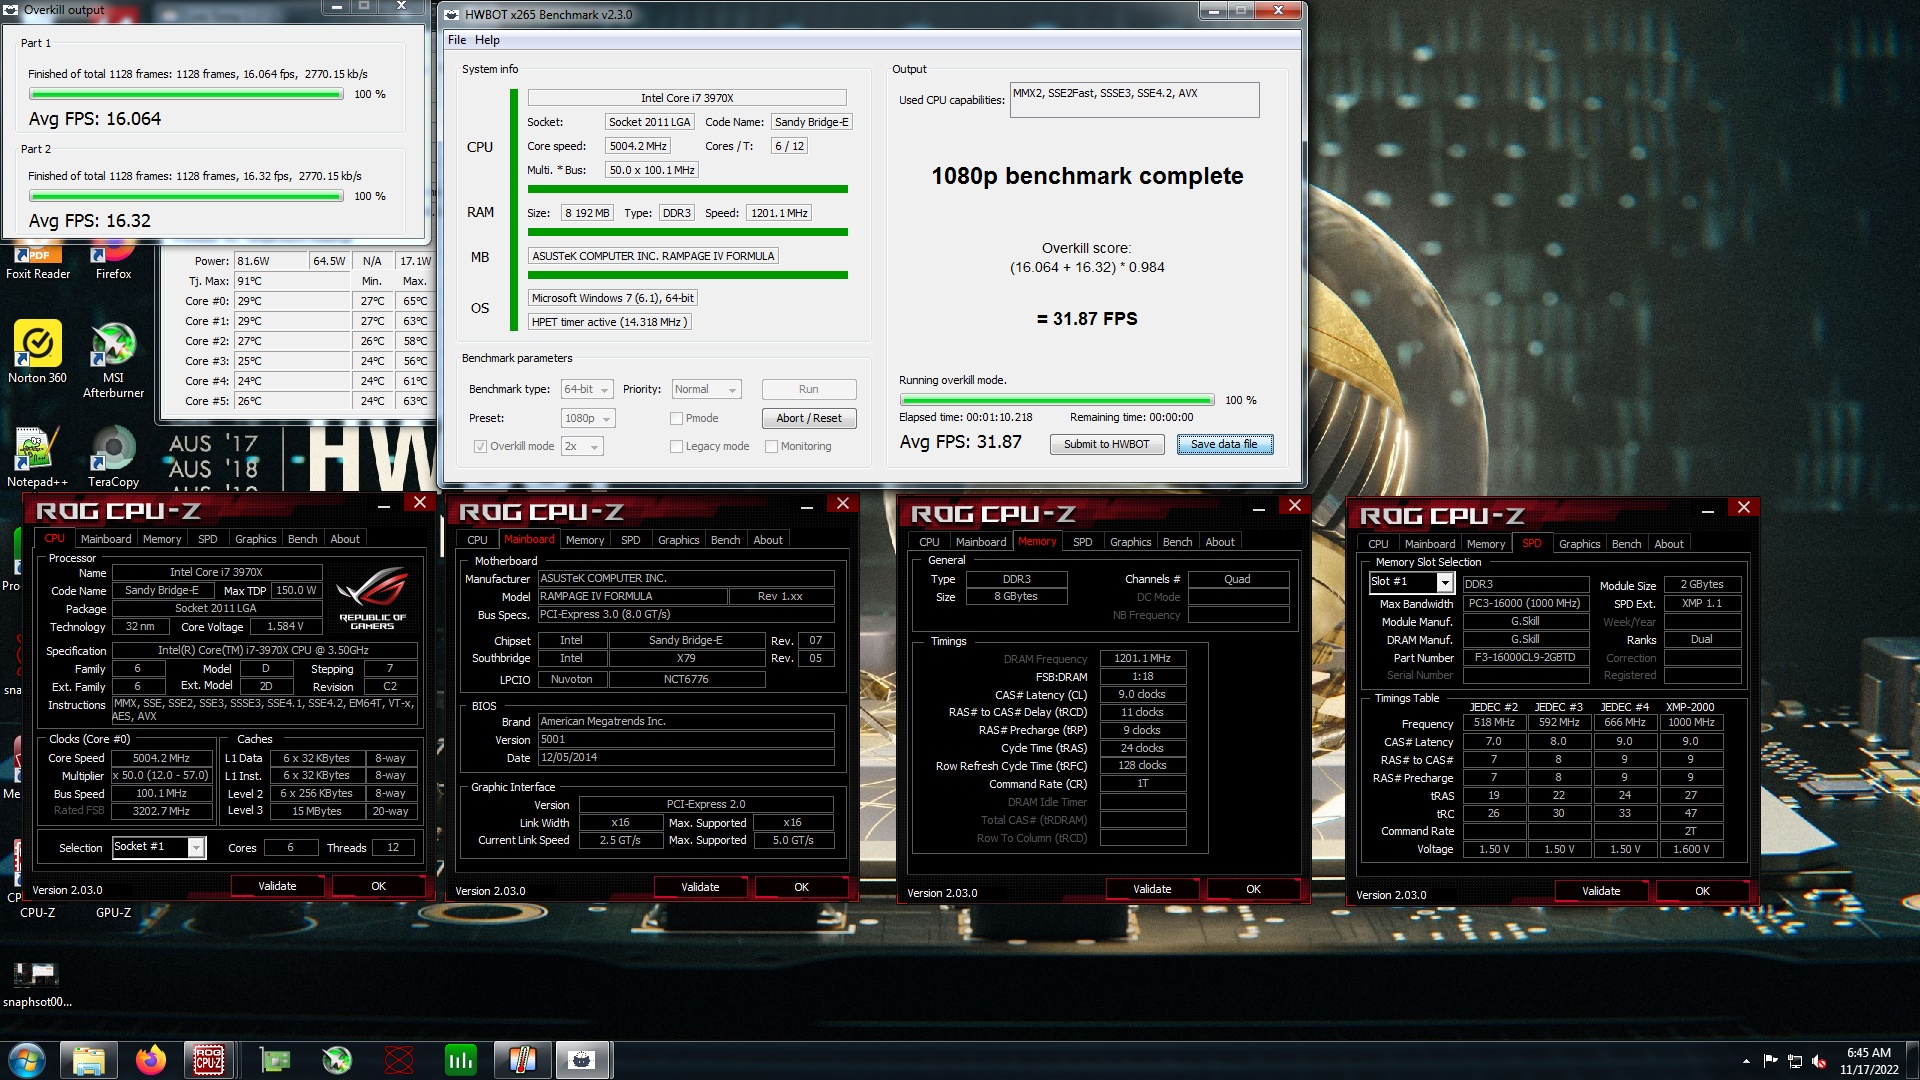Click Validate in the CPU tab window

(277, 886)
